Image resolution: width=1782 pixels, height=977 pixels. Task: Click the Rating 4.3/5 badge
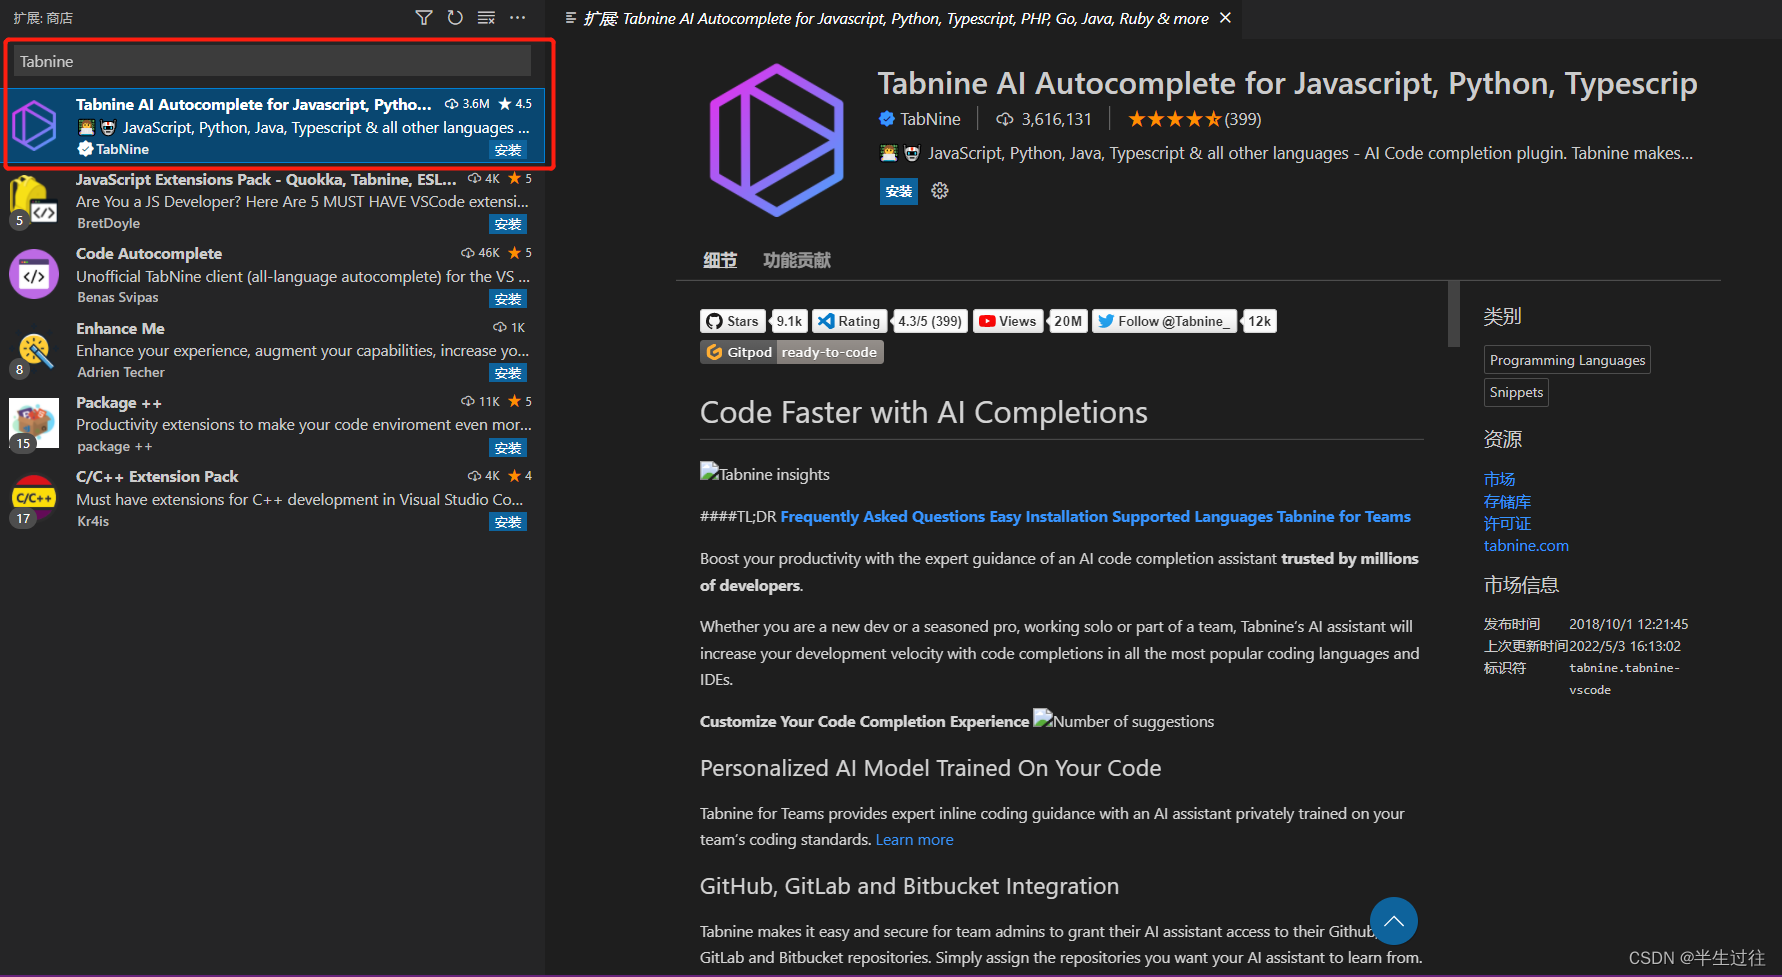click(890, 321)
